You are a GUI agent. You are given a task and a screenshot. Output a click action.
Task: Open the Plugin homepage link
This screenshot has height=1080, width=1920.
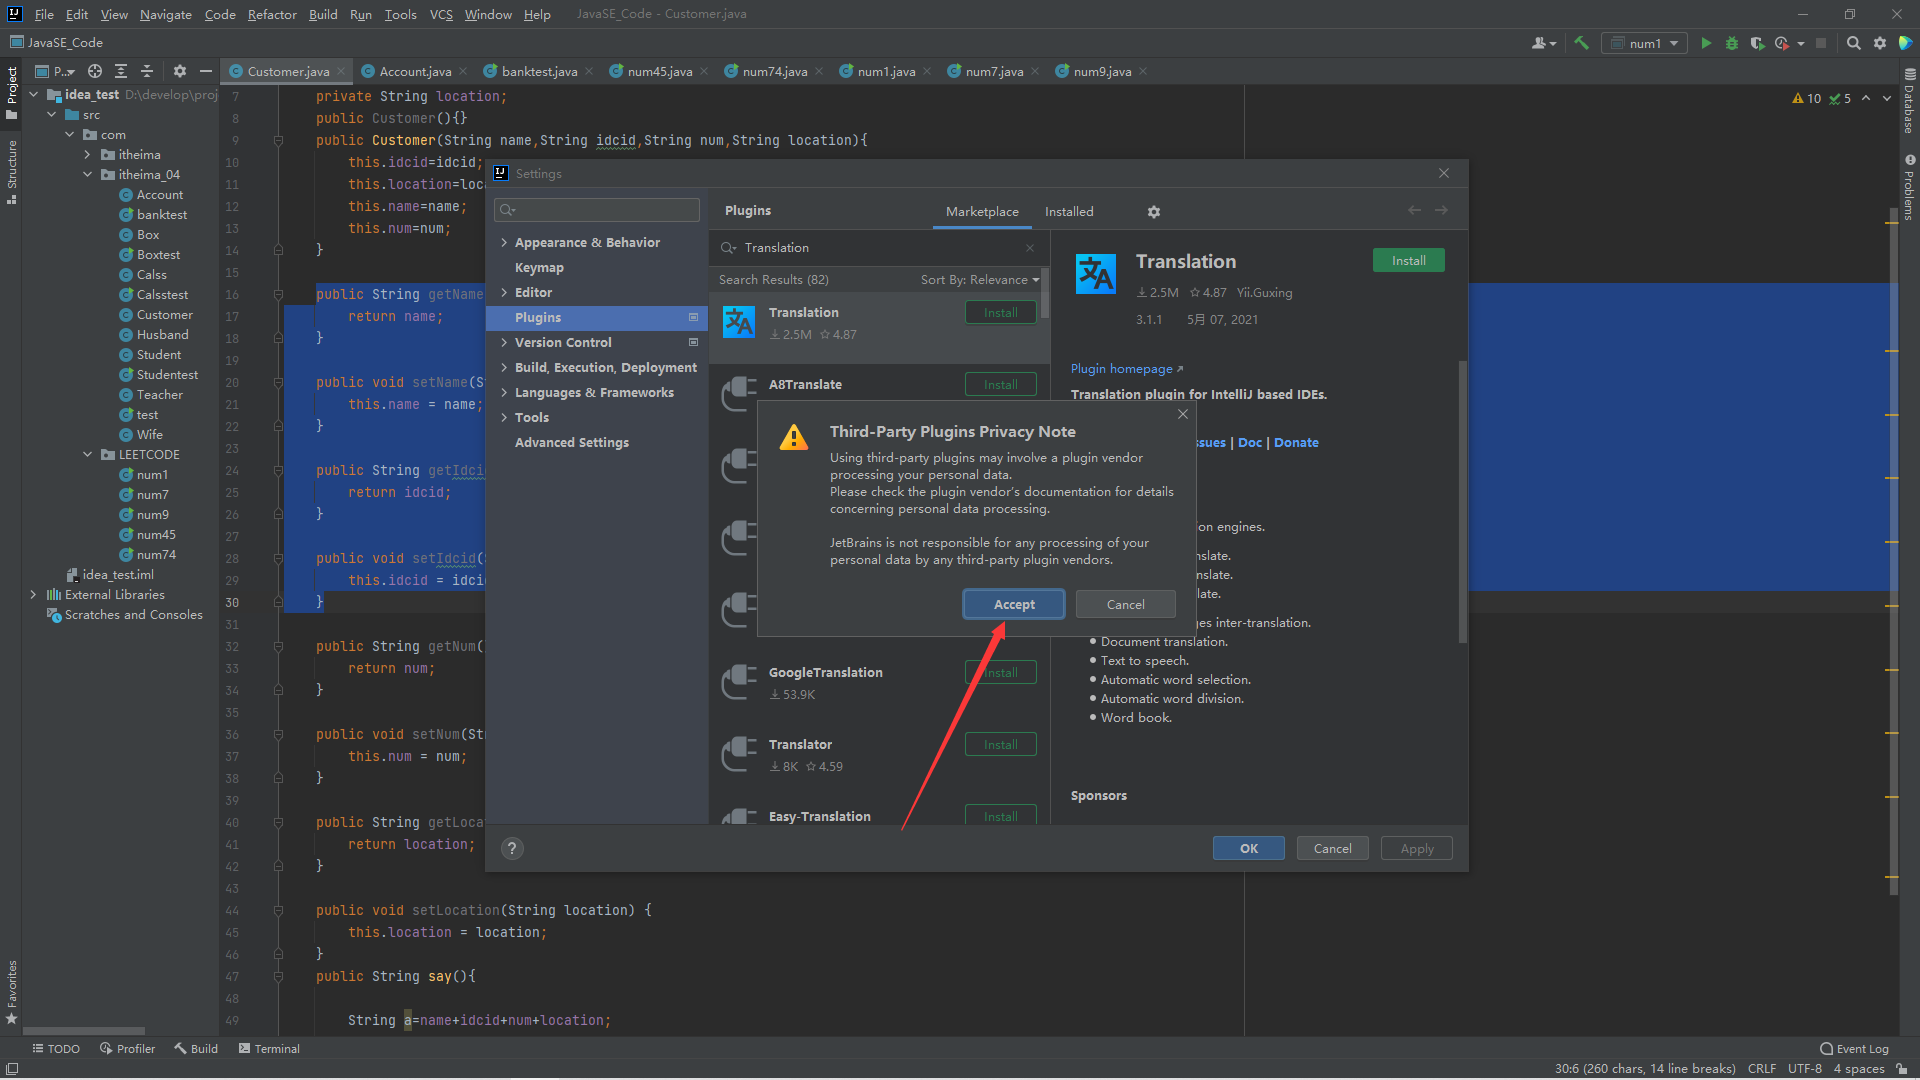(1127, 369)
